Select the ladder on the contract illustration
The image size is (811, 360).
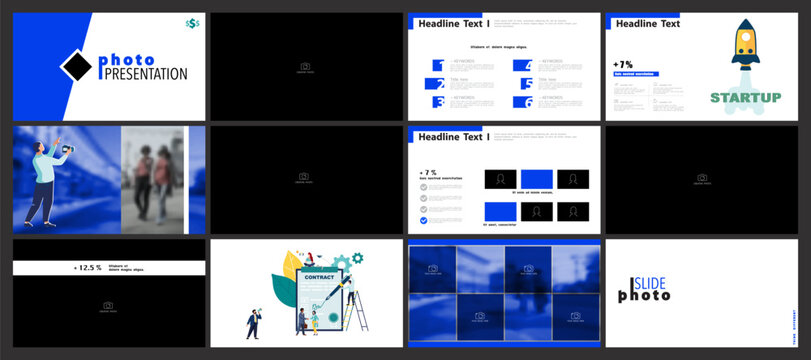(x=356, y=310)
